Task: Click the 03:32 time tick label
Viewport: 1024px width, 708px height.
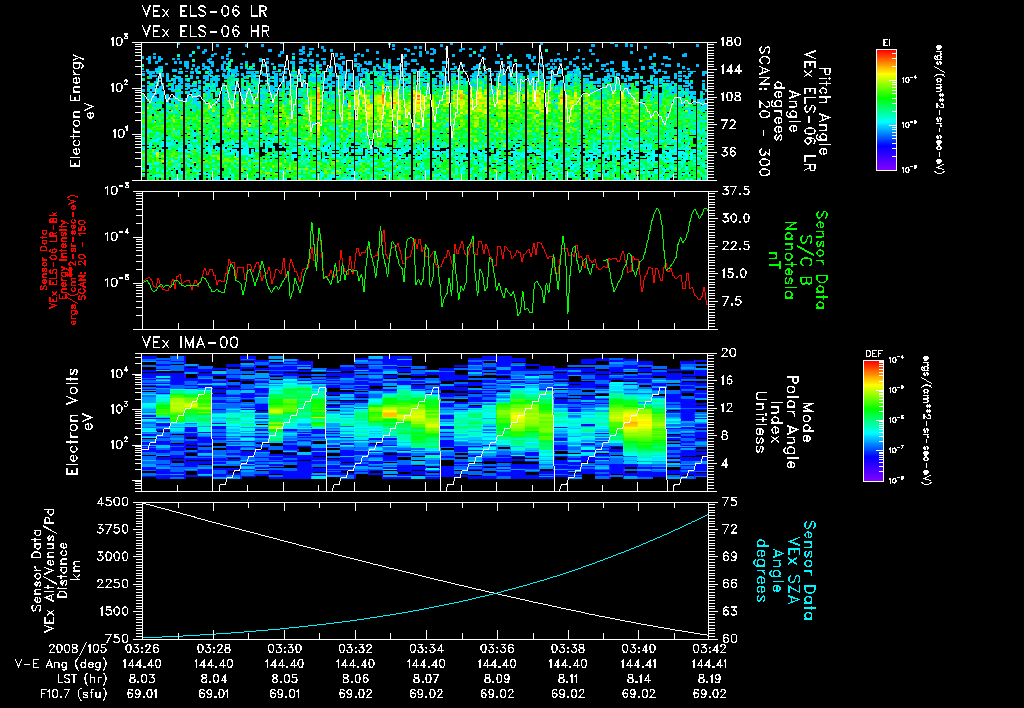Action: 355,650
